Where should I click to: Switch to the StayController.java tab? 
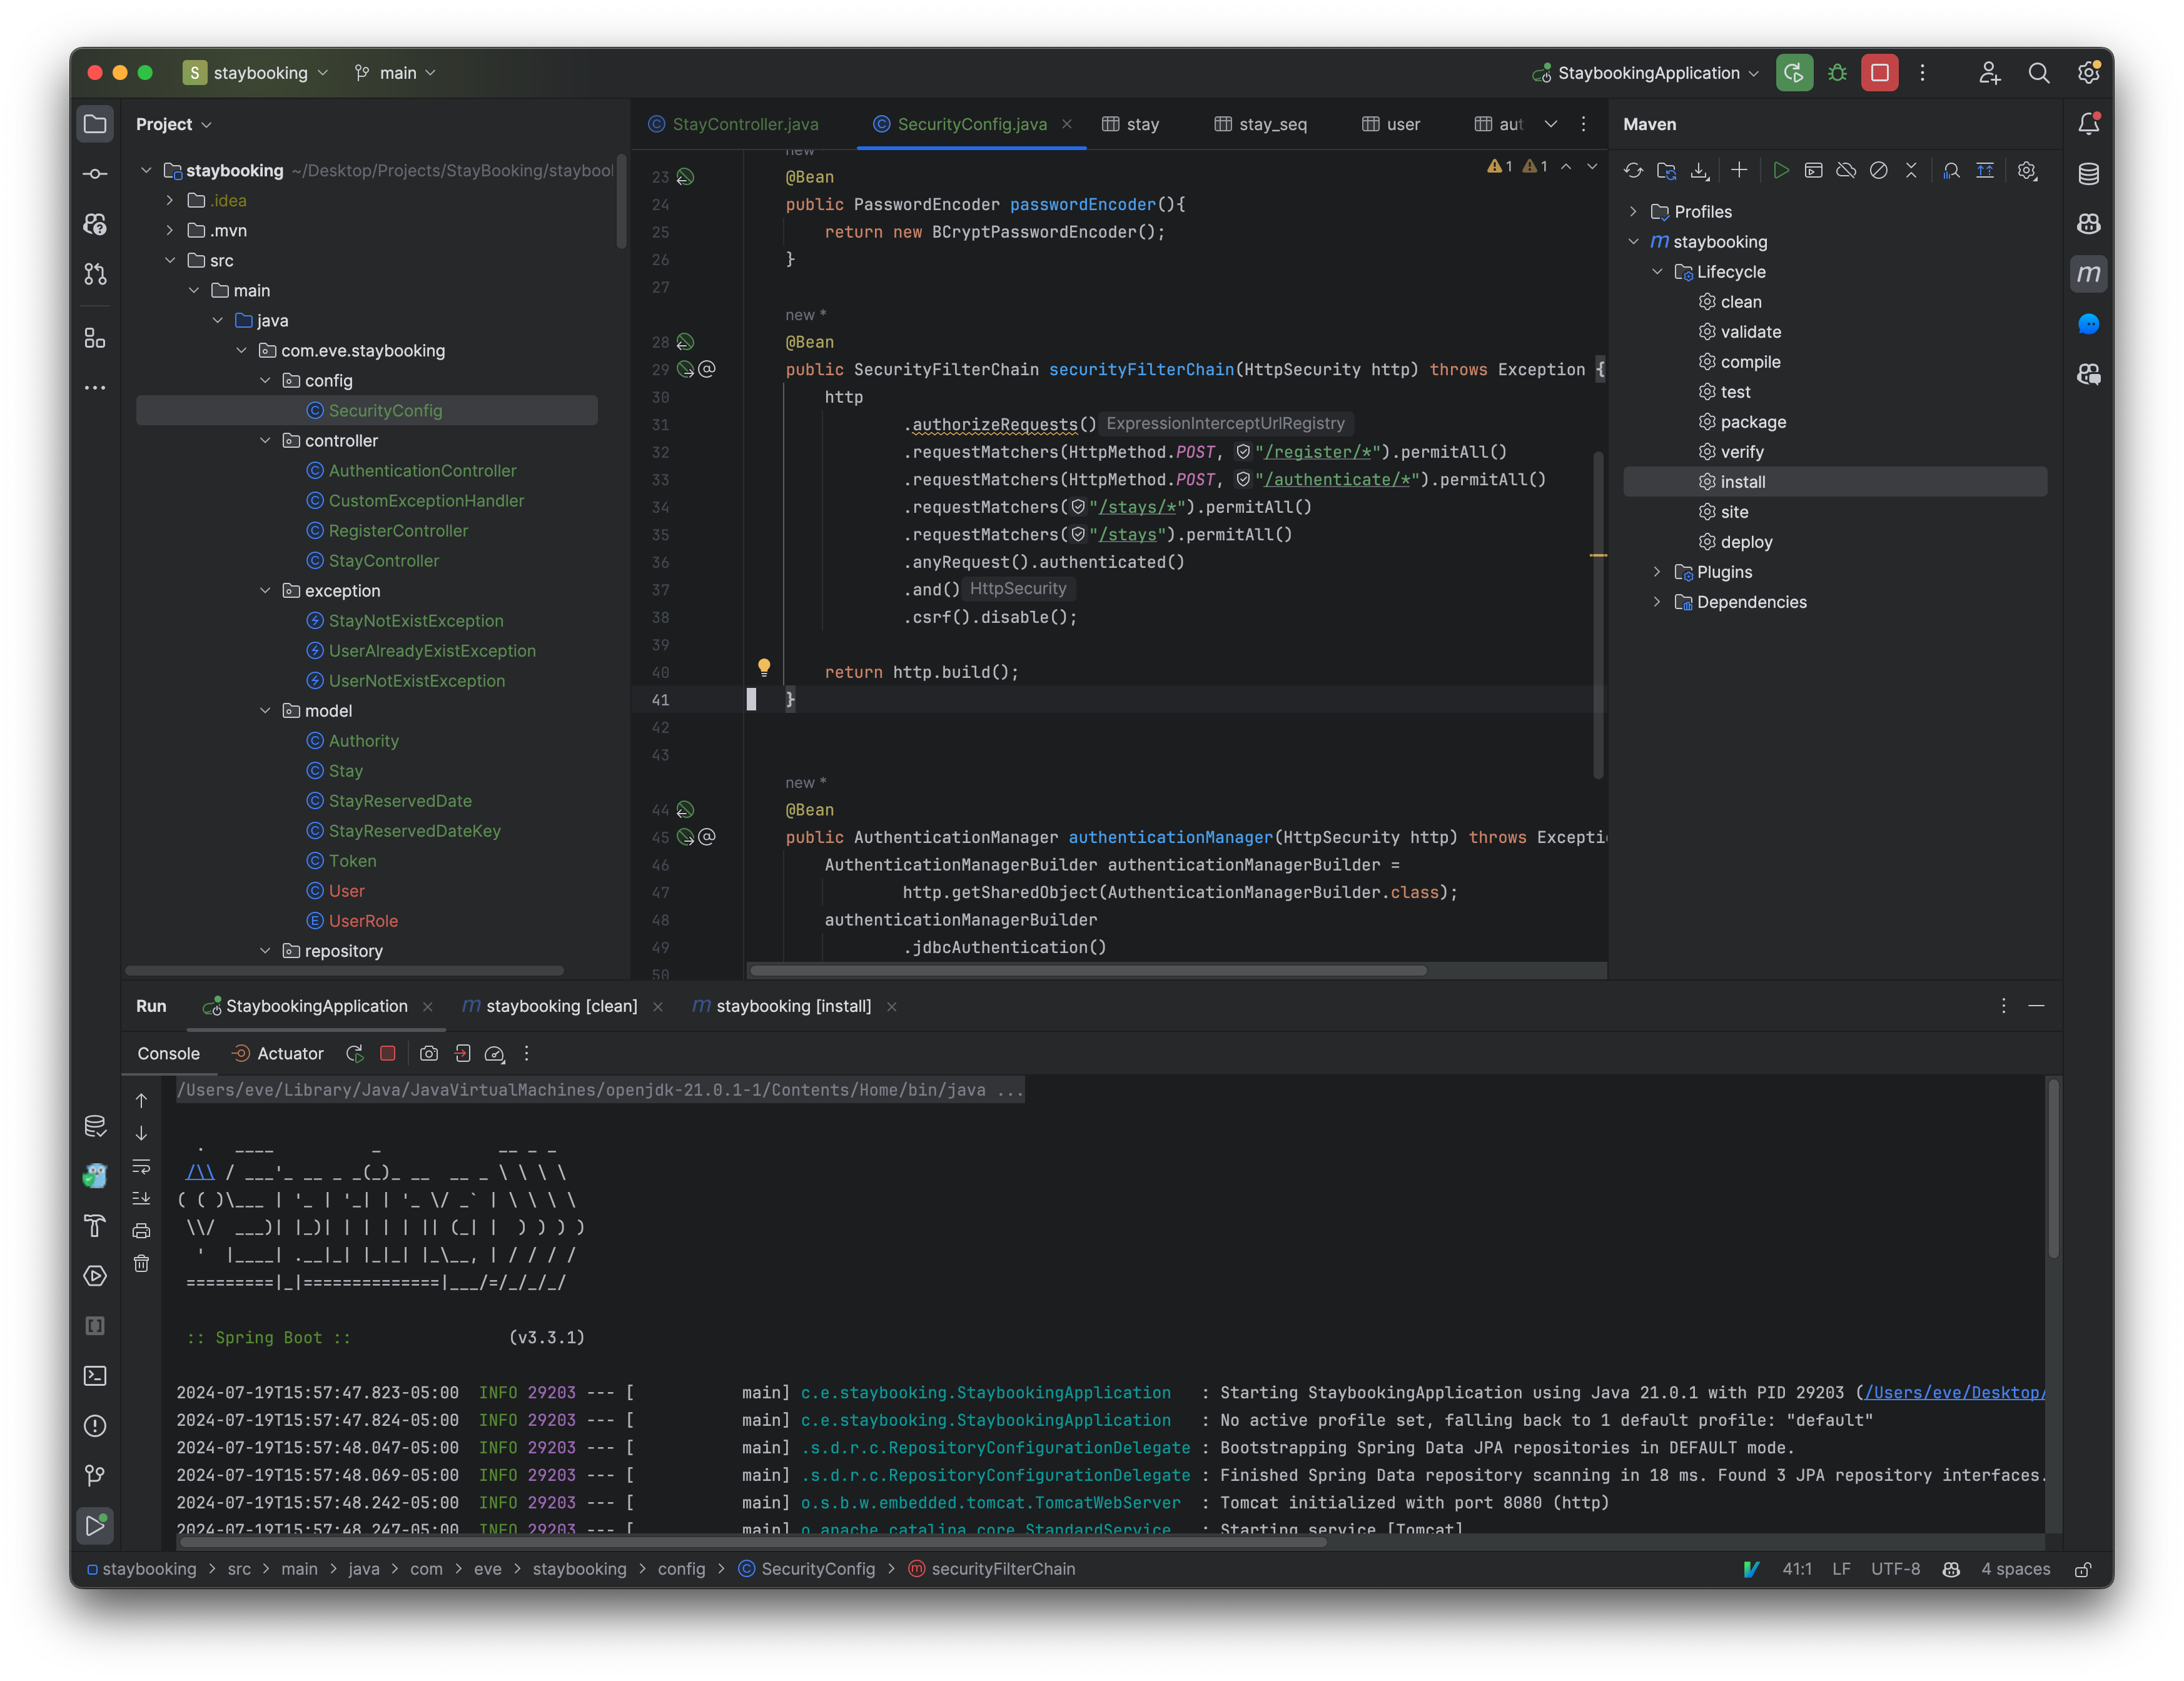745,124
